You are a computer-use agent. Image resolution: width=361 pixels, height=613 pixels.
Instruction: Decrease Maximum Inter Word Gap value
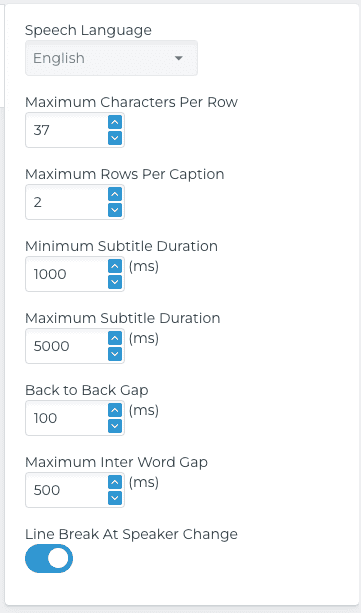click(115, 497)
